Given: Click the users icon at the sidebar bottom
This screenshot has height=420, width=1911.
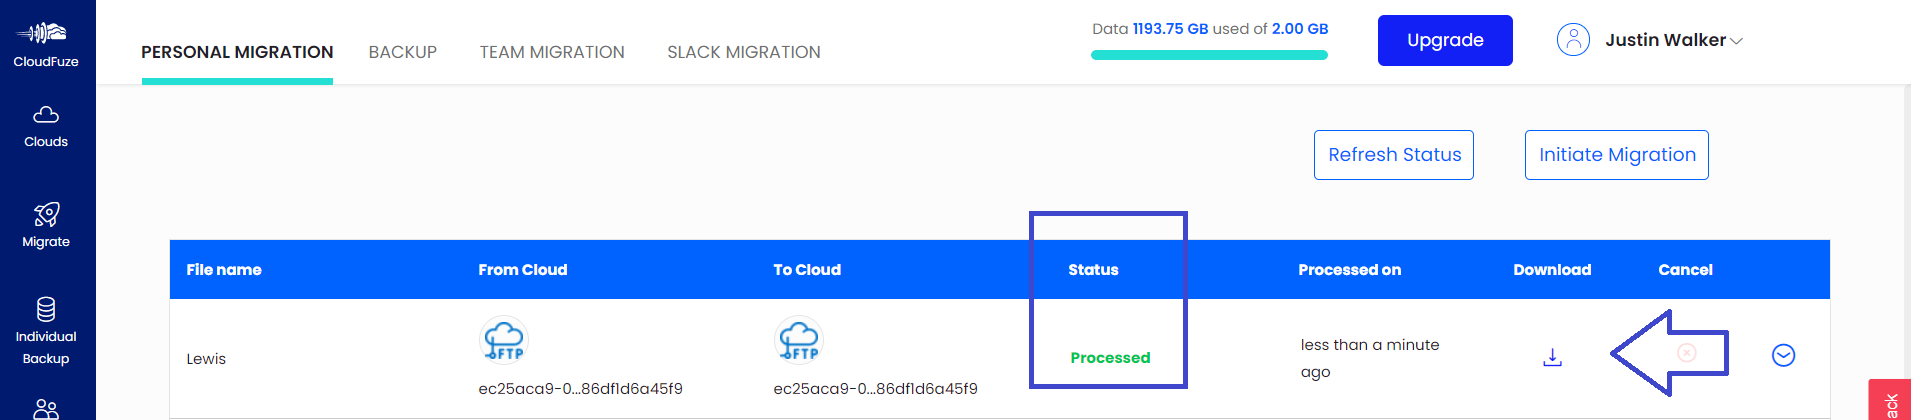Looking at the screenshot, I should tap(46, 409).
